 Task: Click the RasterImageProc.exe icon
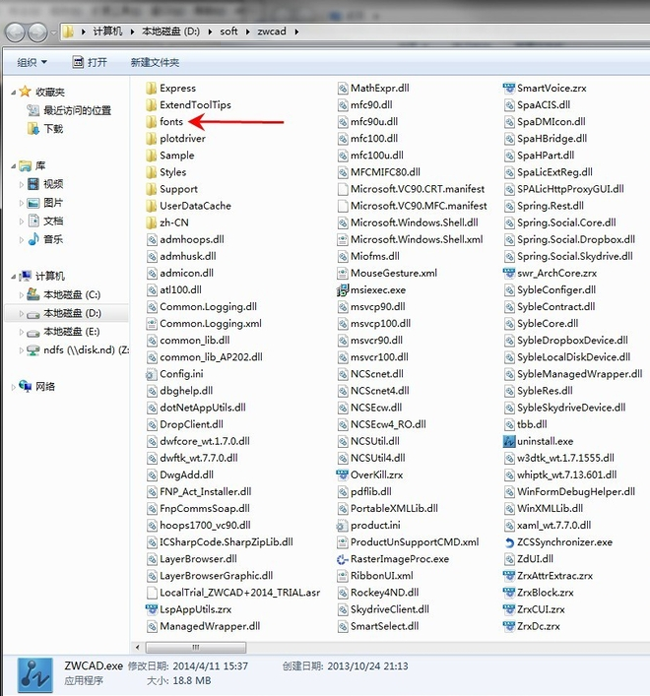342,559
